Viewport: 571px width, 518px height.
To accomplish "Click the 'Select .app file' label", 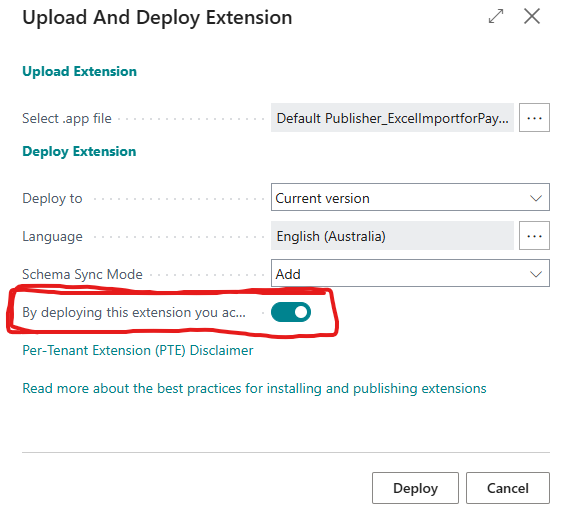I will click(x=67, y=119).
